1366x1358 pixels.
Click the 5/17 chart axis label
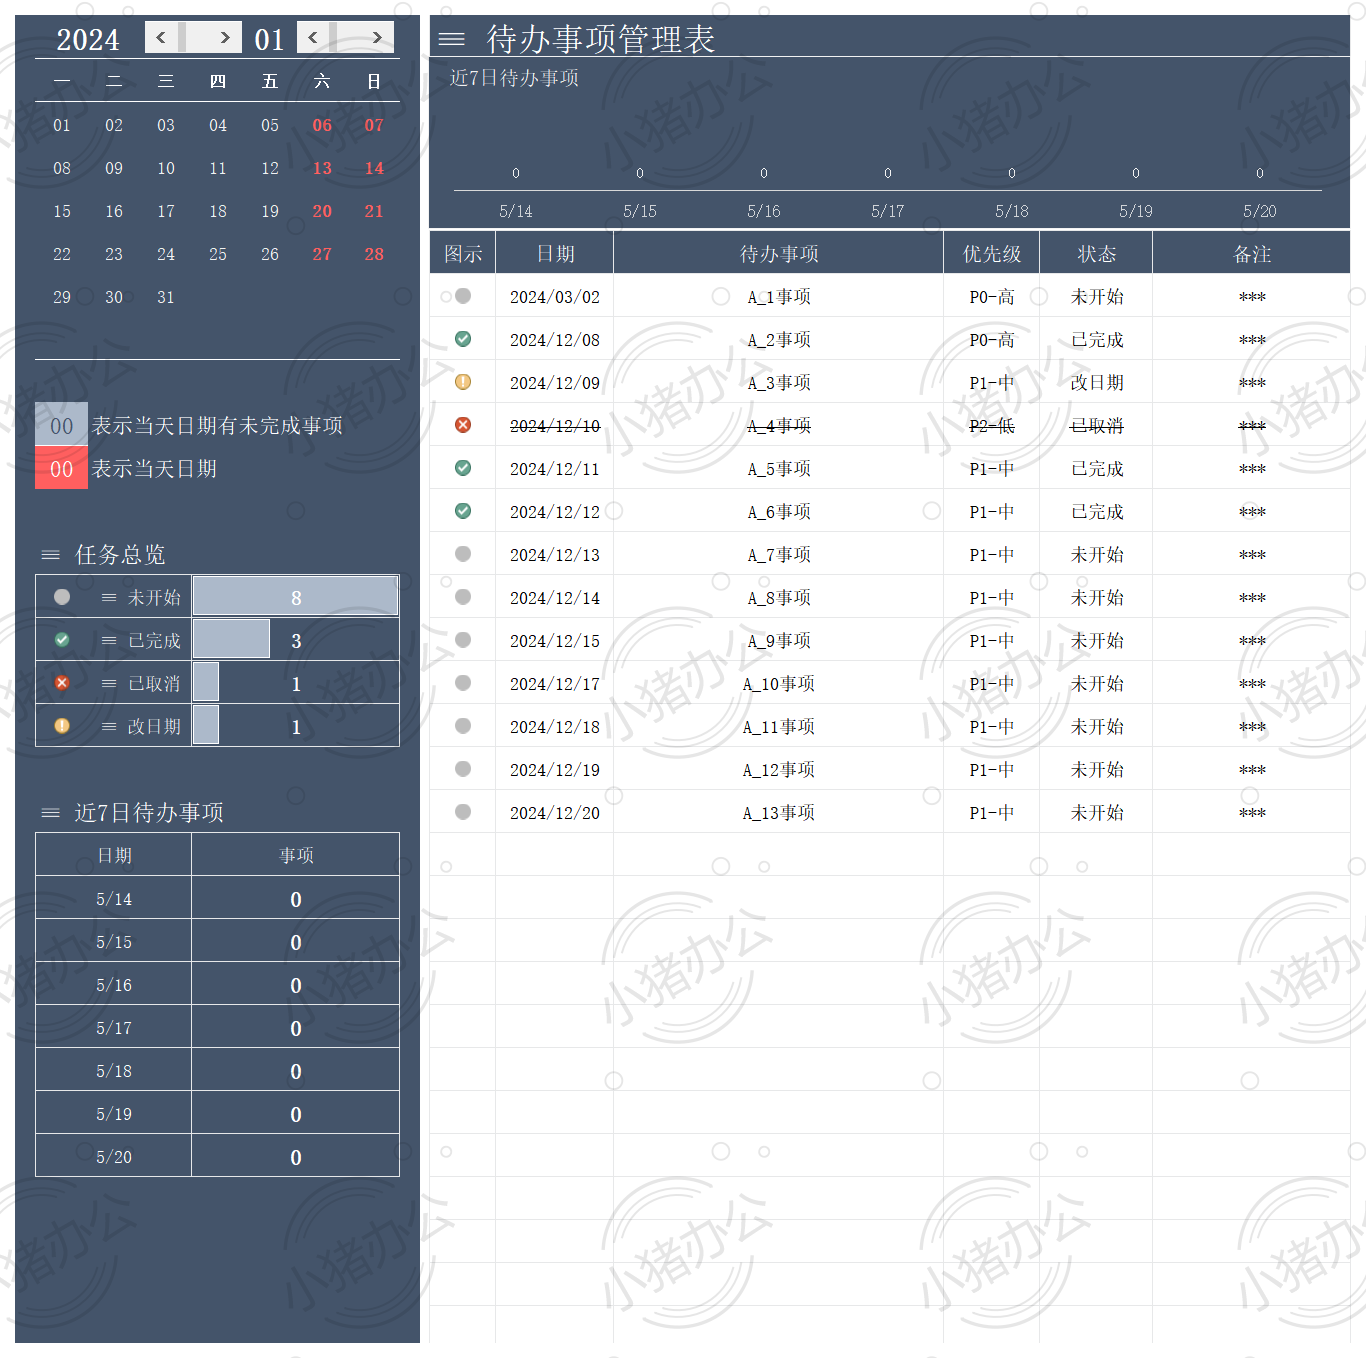887,211
